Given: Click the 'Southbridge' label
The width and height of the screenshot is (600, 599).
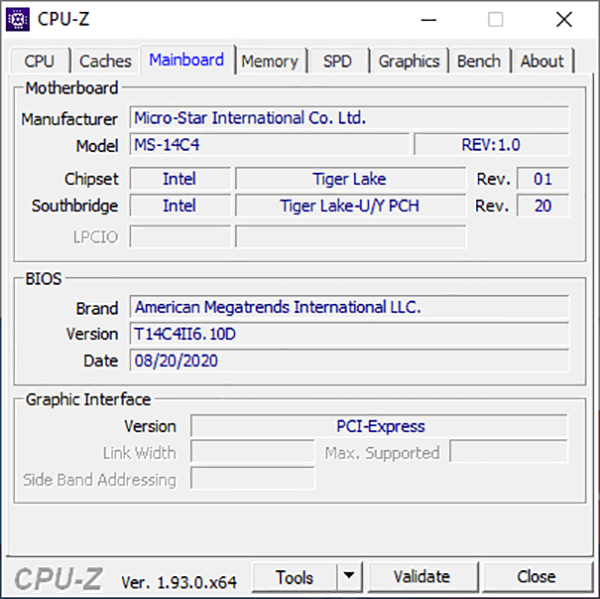Looking at the screenshot, I should click(75, 206).
